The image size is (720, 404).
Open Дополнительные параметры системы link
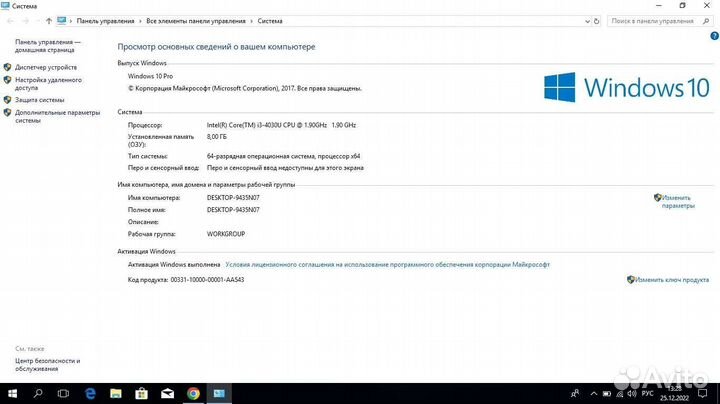click(57, 116)
